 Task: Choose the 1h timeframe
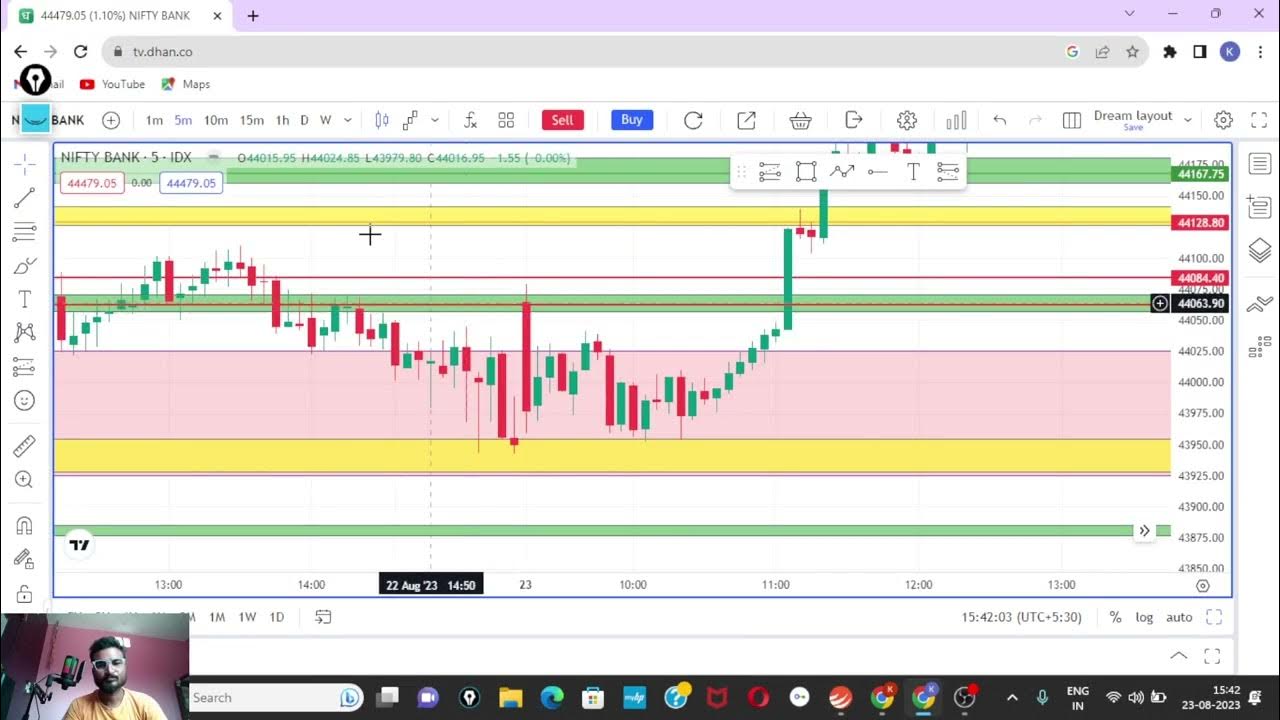pyautogui.click(x=282, y=120)
